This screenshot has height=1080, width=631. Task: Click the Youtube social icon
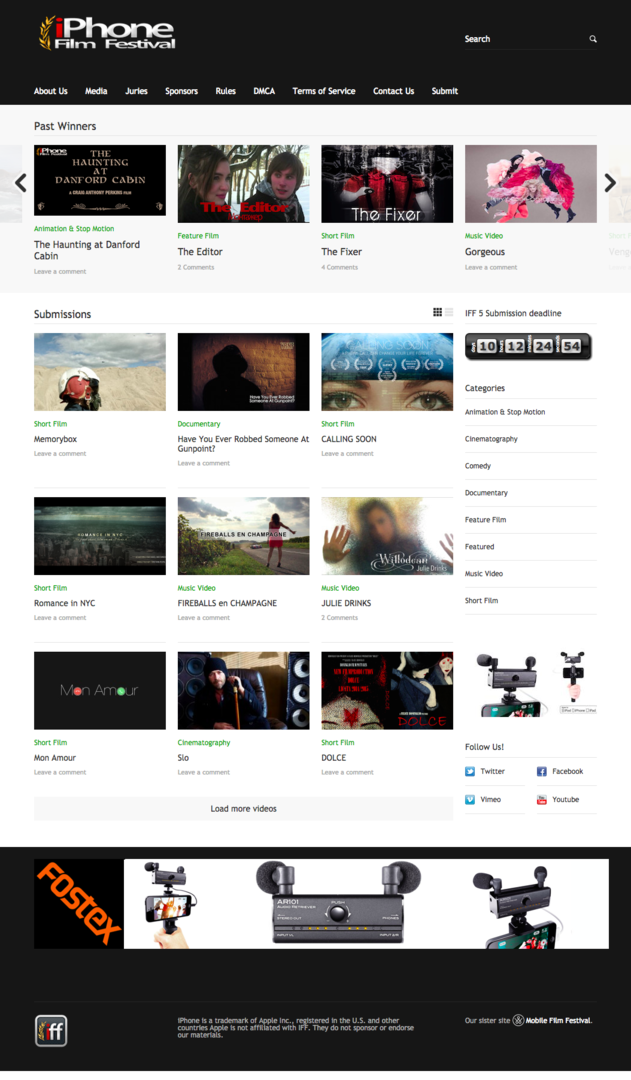click(542, 800)
